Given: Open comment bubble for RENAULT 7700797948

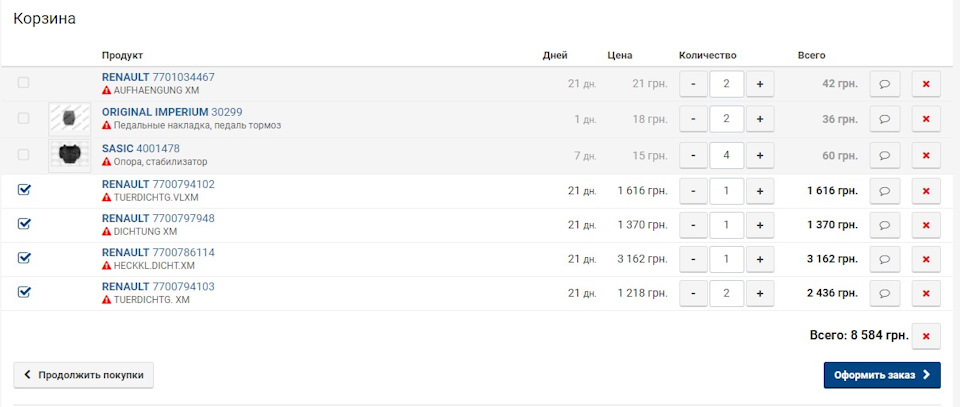Looking at the screenshot, I should coord(885,225).
